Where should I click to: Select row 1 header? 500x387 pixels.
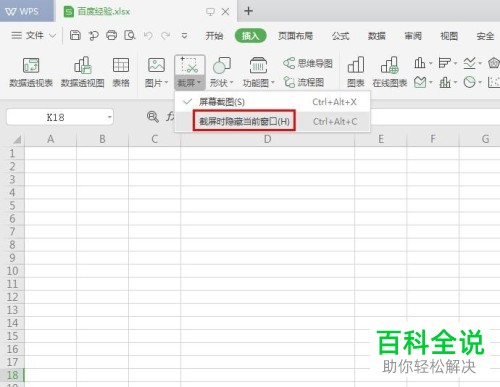12,153
